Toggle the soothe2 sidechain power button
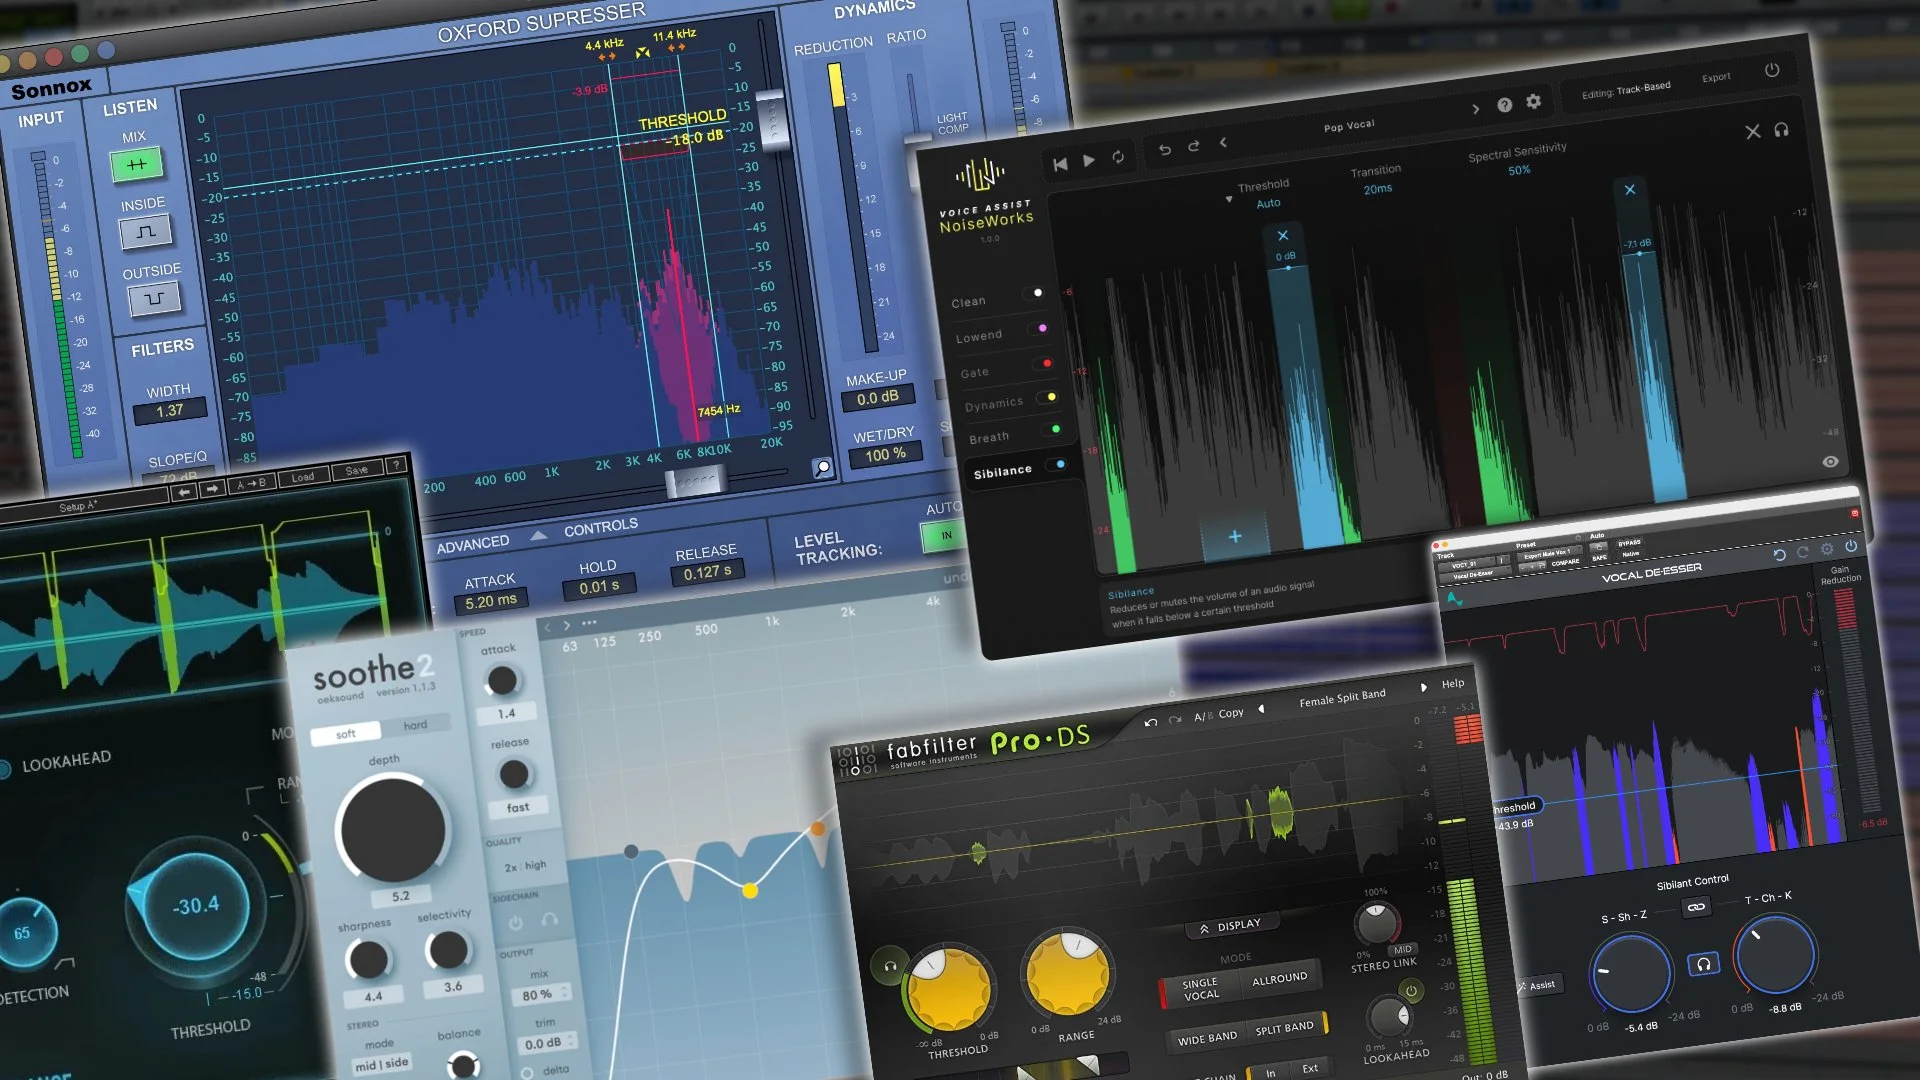The image size is (1920, 1080). click(516, 922)
